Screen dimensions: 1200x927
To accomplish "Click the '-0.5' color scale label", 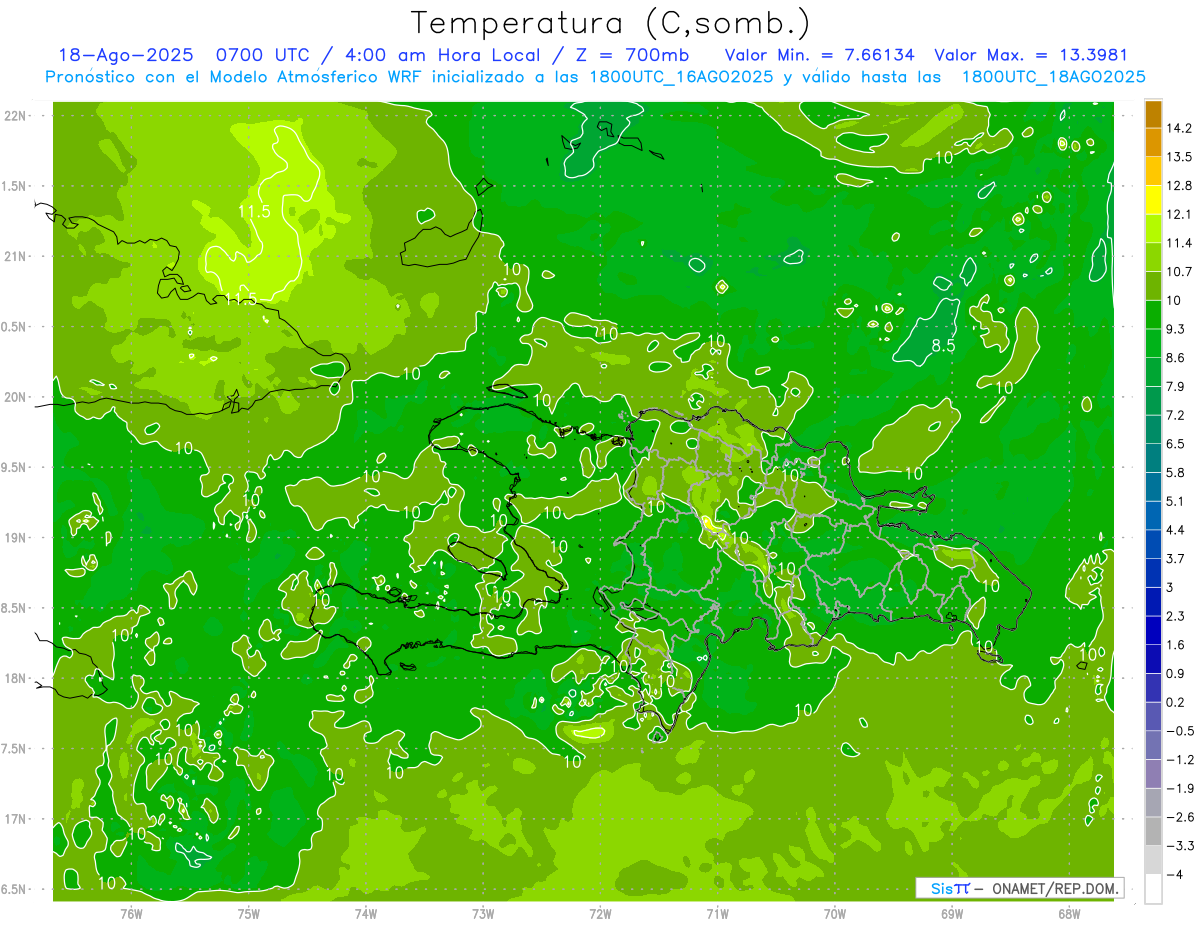I will click(1178, 731).
